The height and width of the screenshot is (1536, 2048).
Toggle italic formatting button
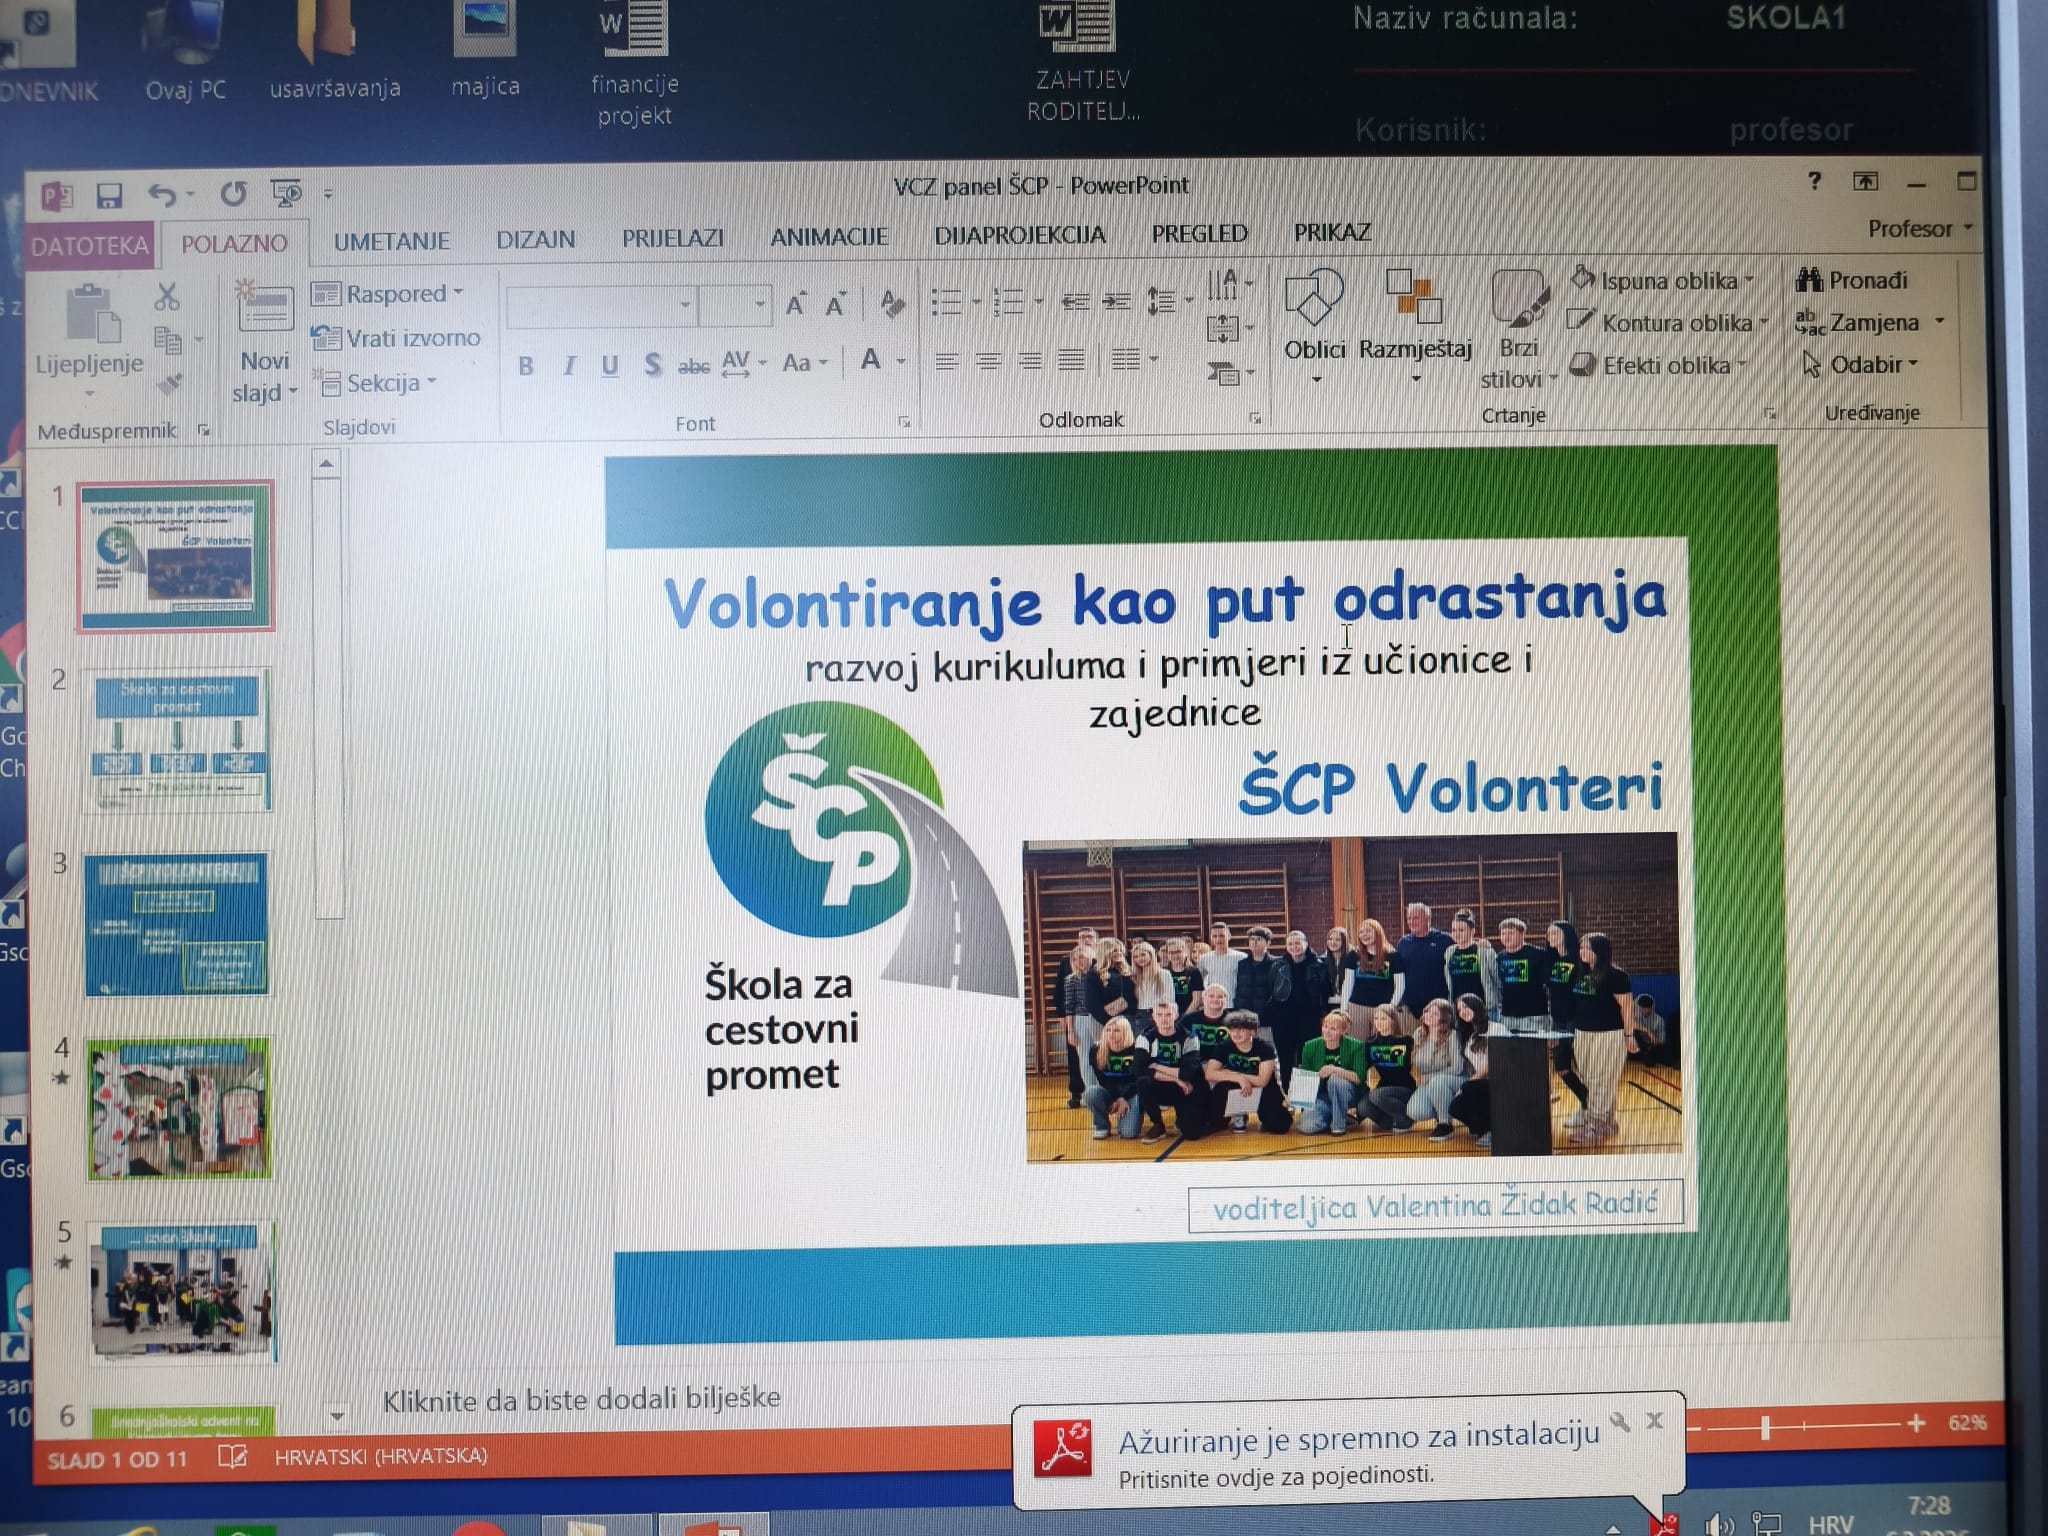[569, 366]
